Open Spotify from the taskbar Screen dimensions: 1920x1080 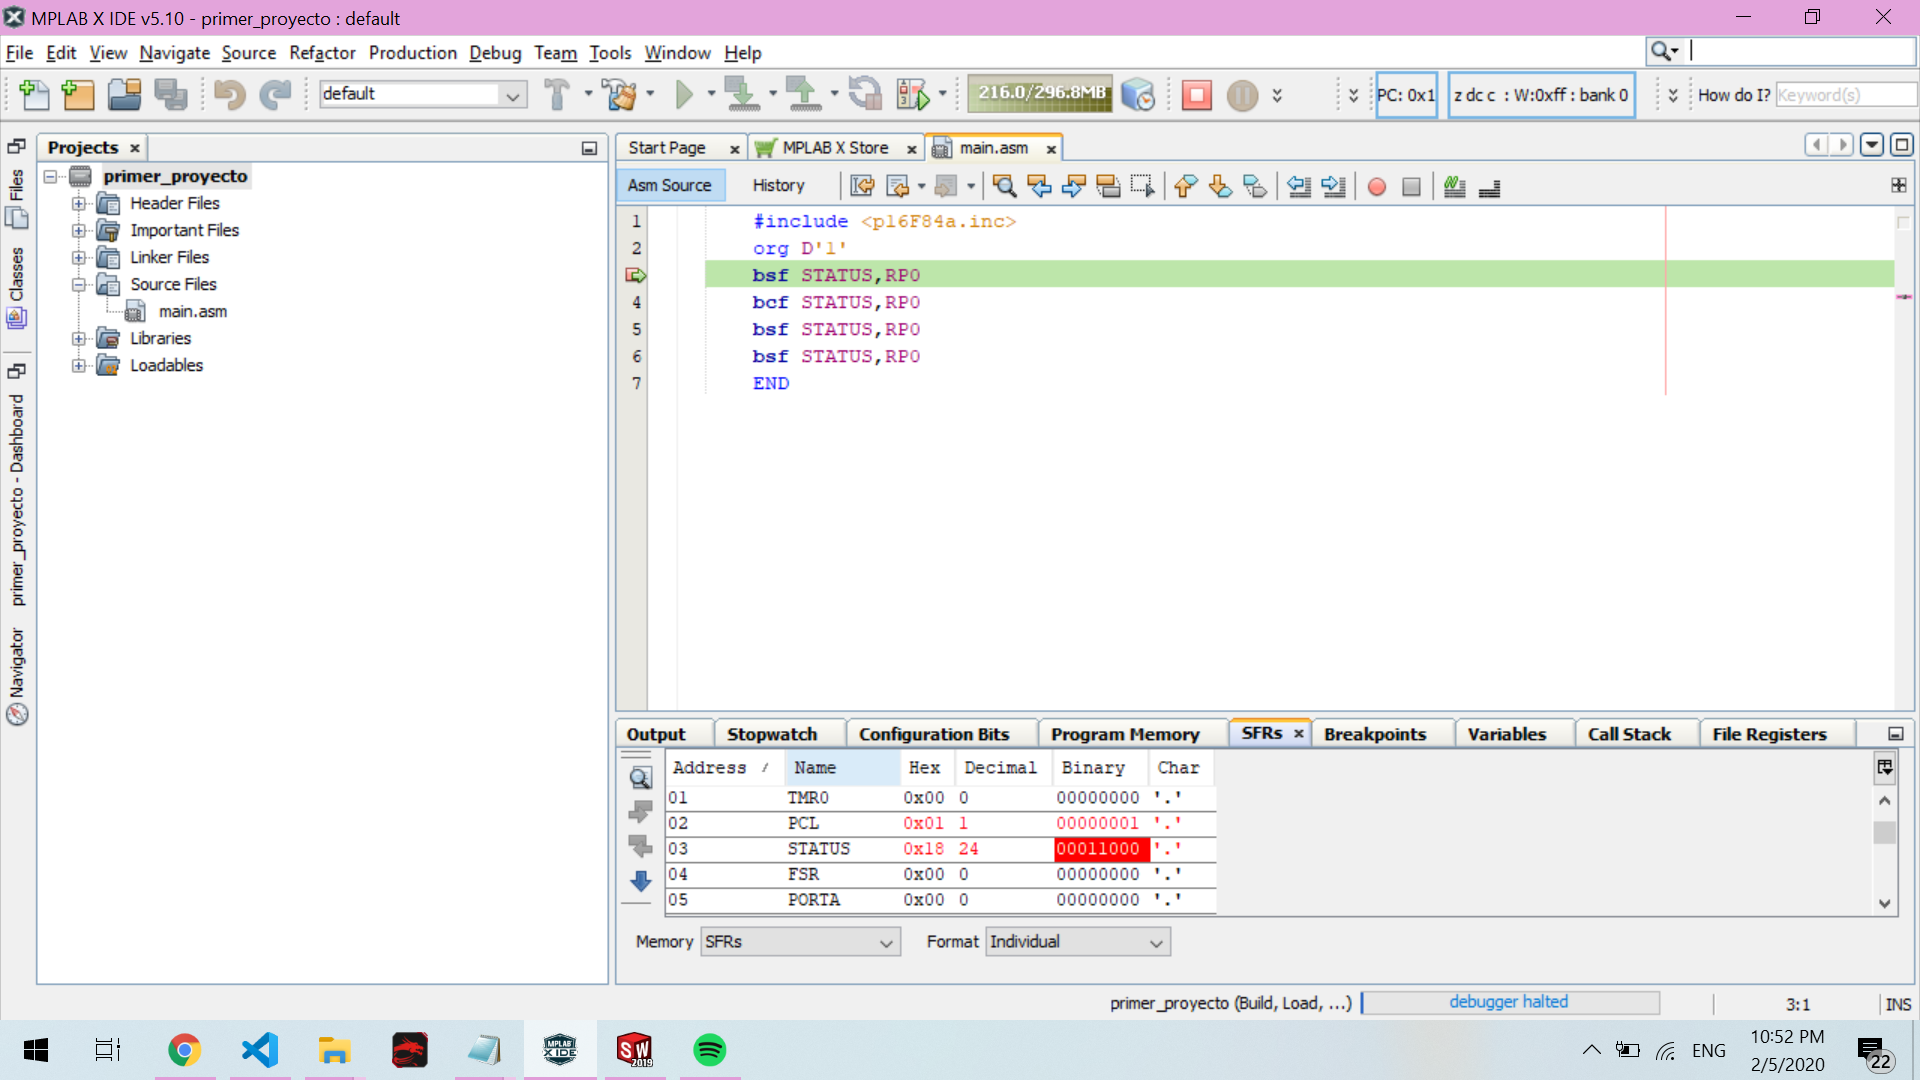(x=709, y=1050)
